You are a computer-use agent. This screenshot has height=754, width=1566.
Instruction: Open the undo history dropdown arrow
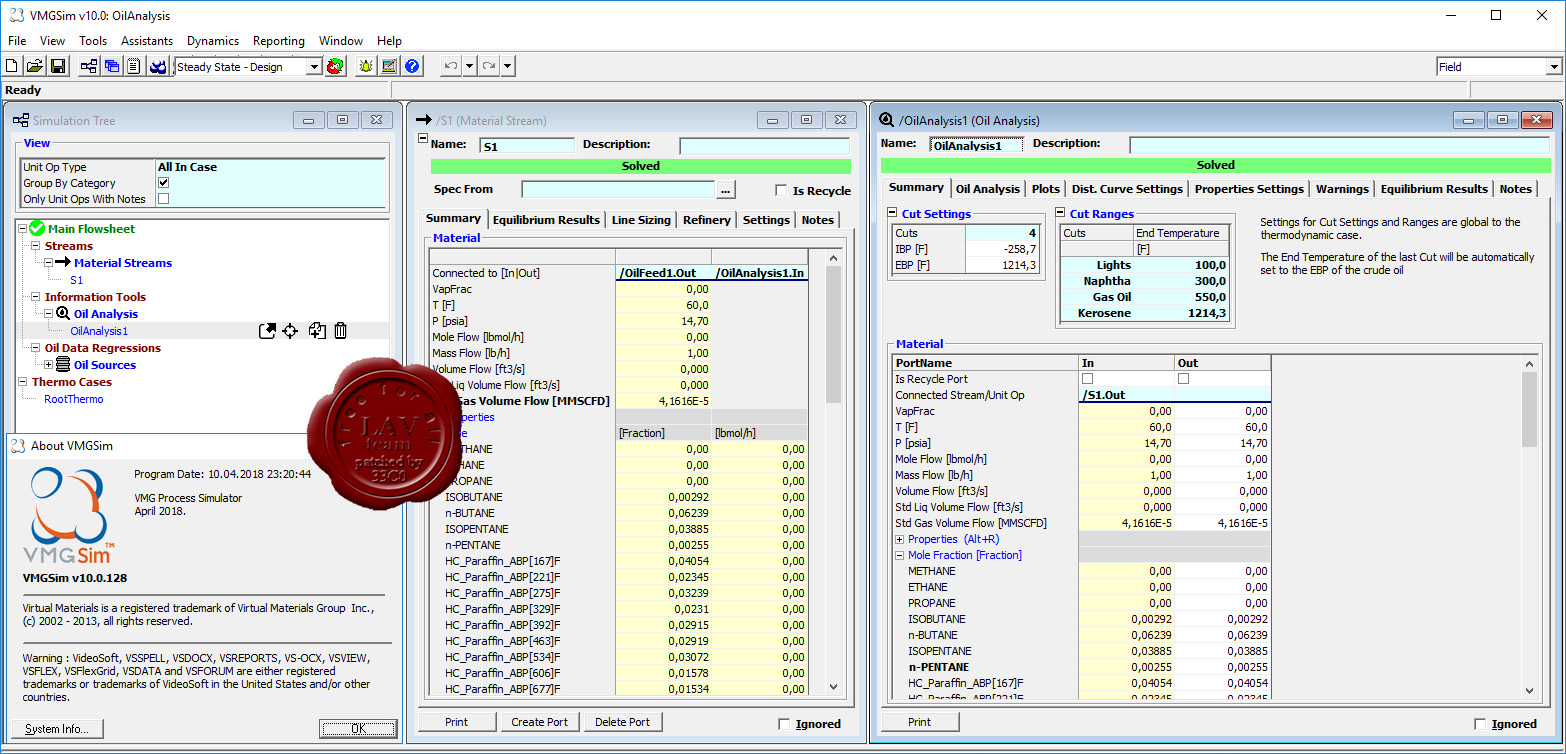[470, 66]
